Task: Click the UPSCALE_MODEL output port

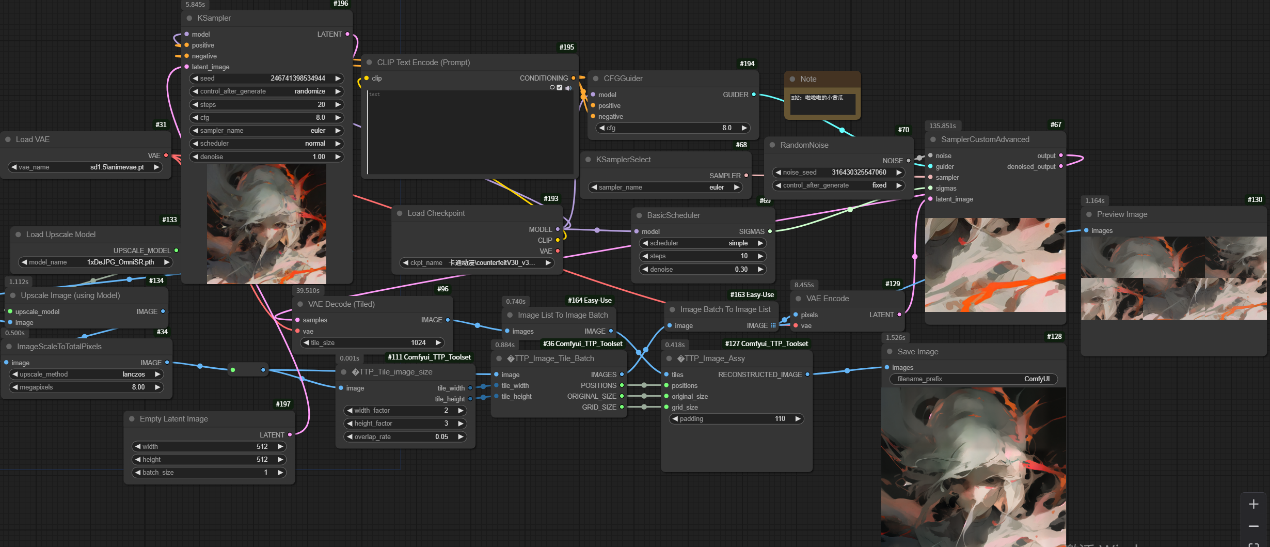Action: (176, 250)
